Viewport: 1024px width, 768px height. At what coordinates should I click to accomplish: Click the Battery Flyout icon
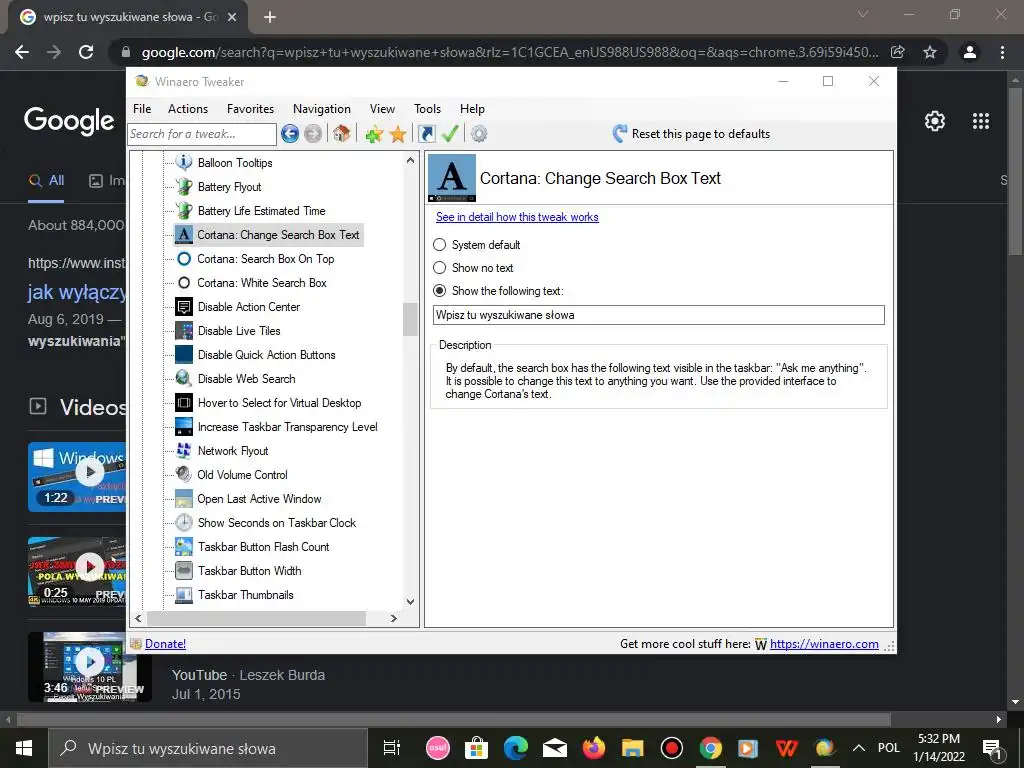[184, 187]
